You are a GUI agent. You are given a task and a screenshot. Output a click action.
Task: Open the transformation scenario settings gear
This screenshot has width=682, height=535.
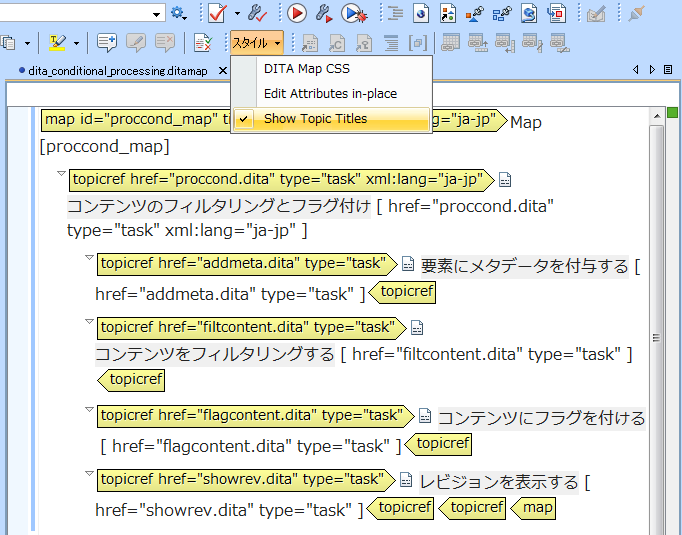(x=178, y=13)
